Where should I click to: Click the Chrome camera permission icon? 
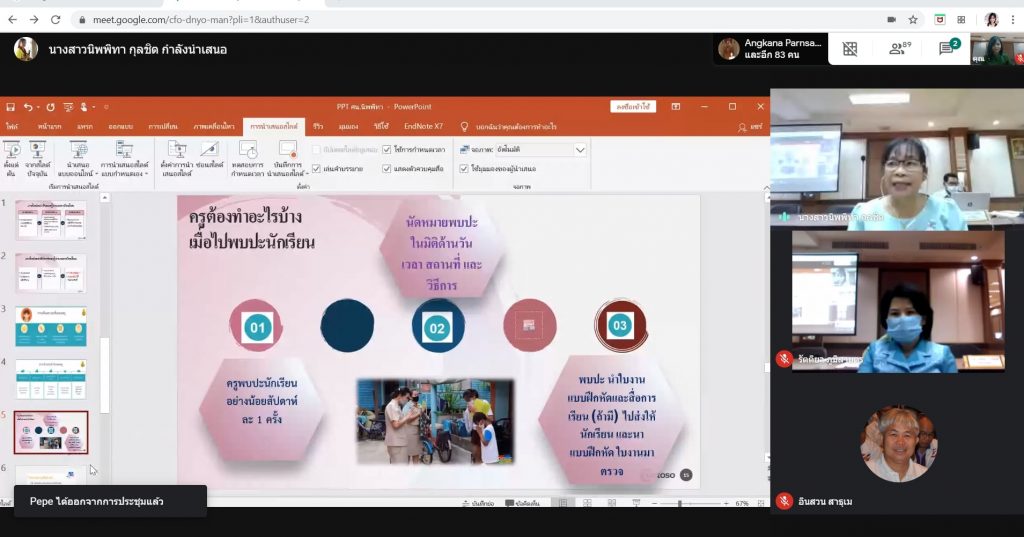click(890, 19)
